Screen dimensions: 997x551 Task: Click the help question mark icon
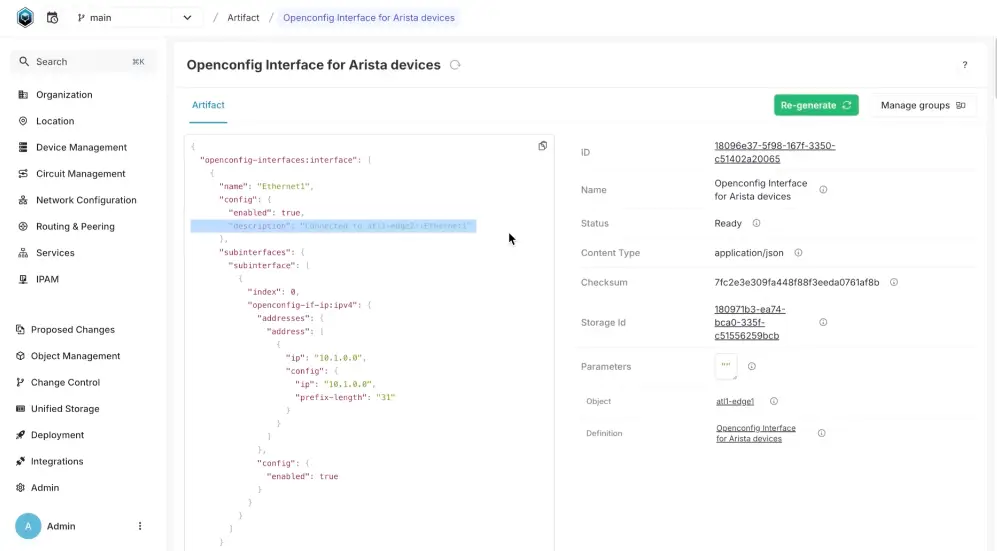coord(965,65)
